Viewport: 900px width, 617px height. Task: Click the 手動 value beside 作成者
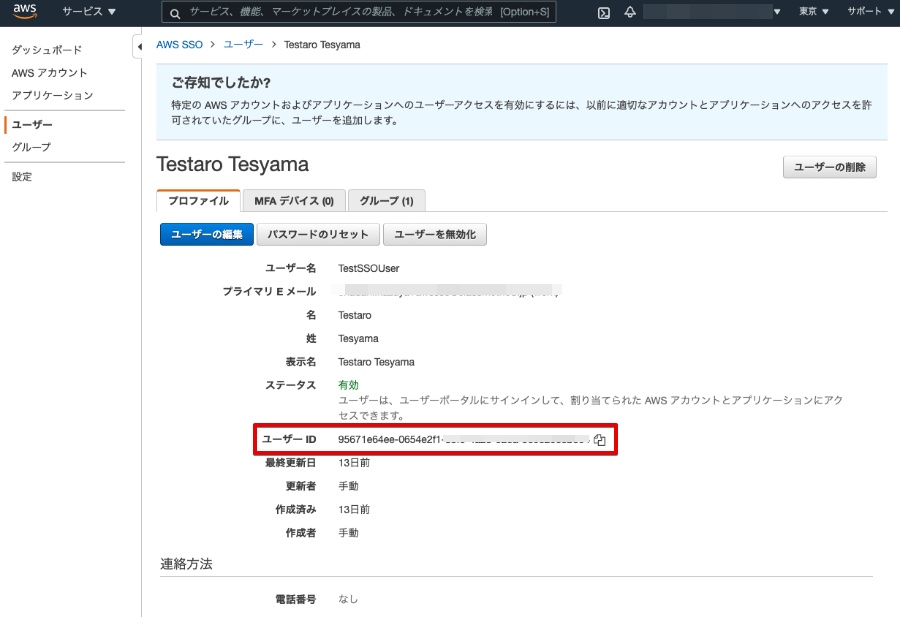pyautogui.click(x=348, y=533)
